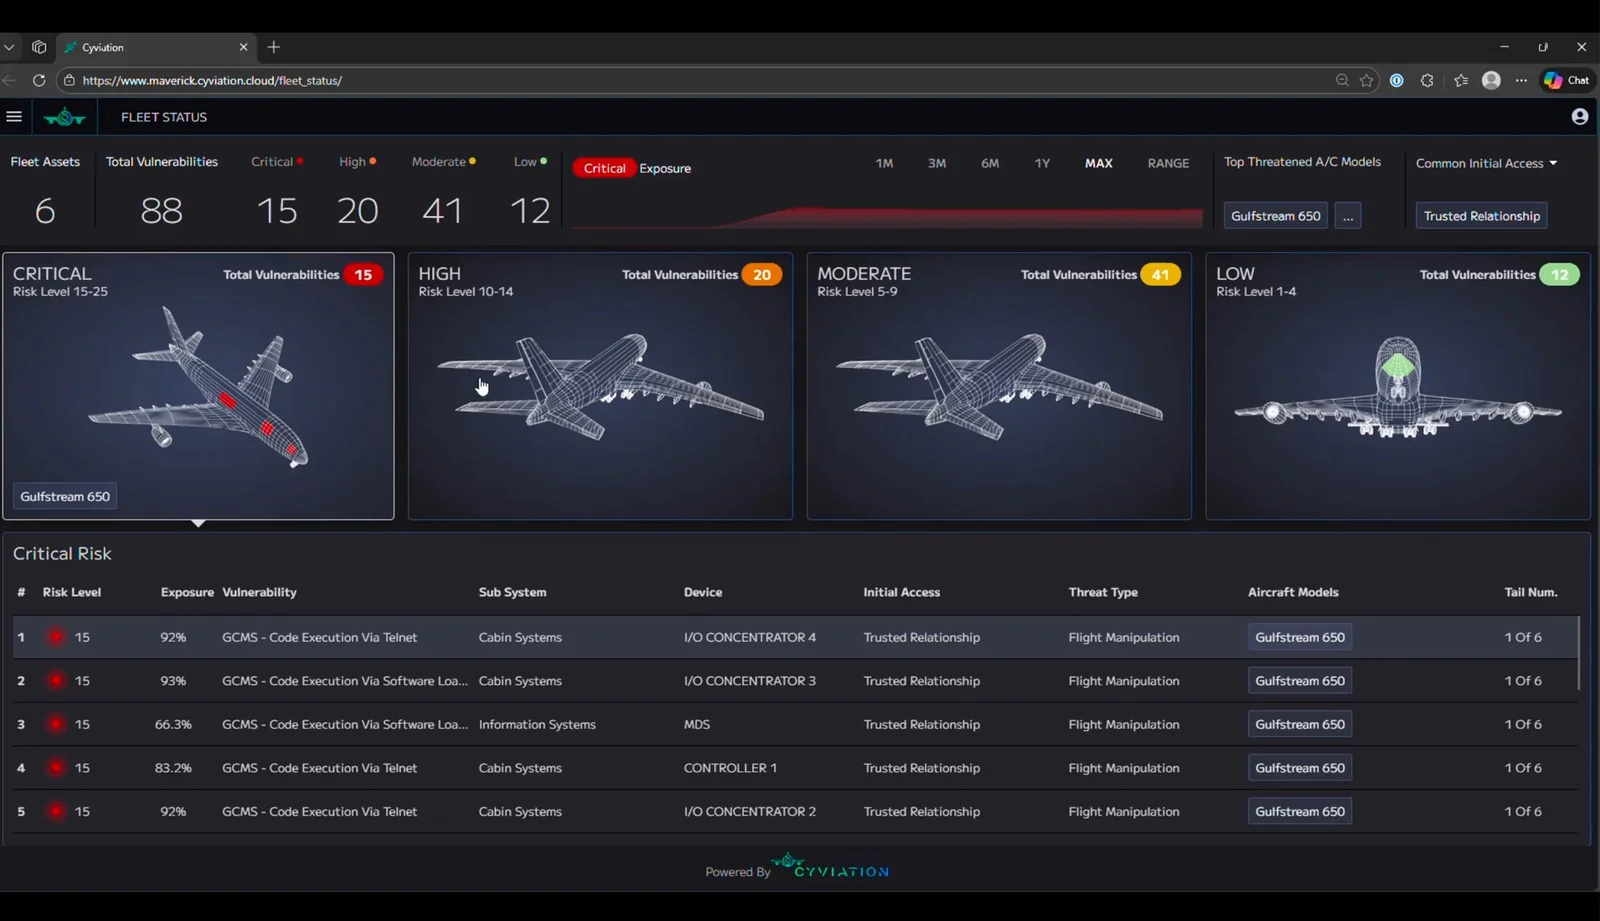The height and width of the screenshot is (921, 1600).
Task: Open the Copilot Chat button
Action: 1566,80
